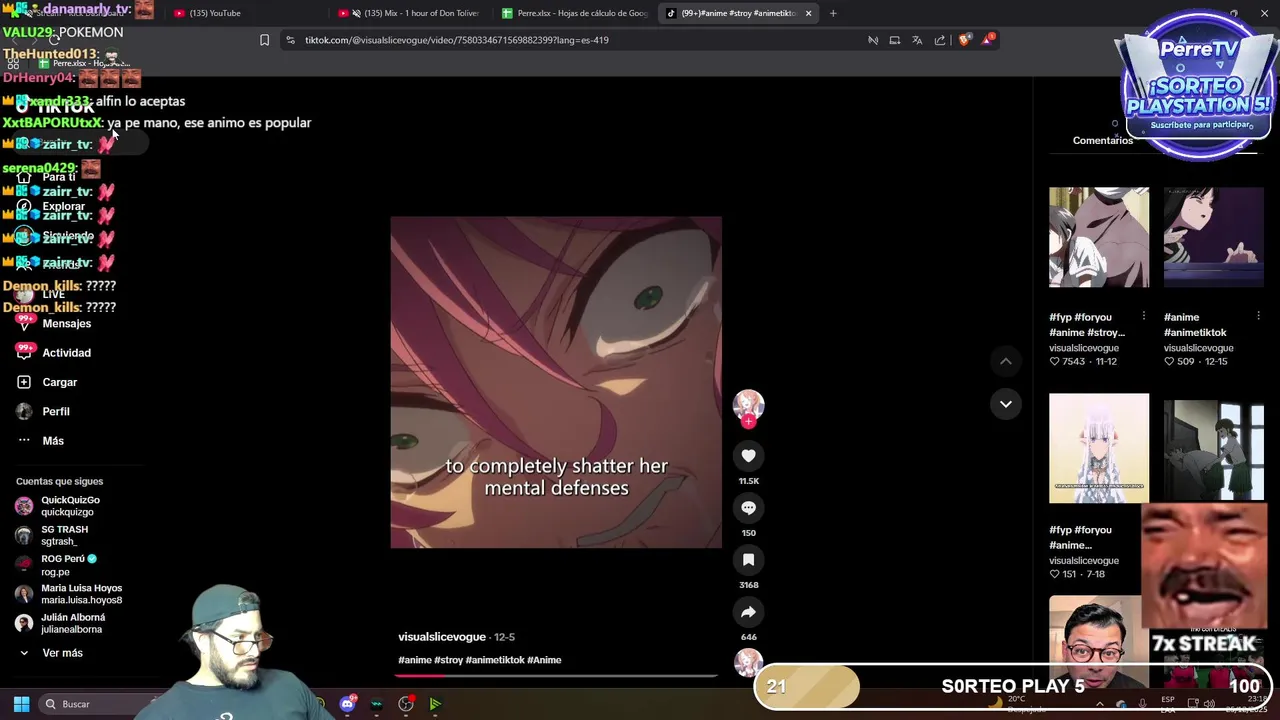This screenshot has width=1280, height=720.
Task: Open the creator avatar beside the video
Action: pyautogui.click(x=748, y=404)
